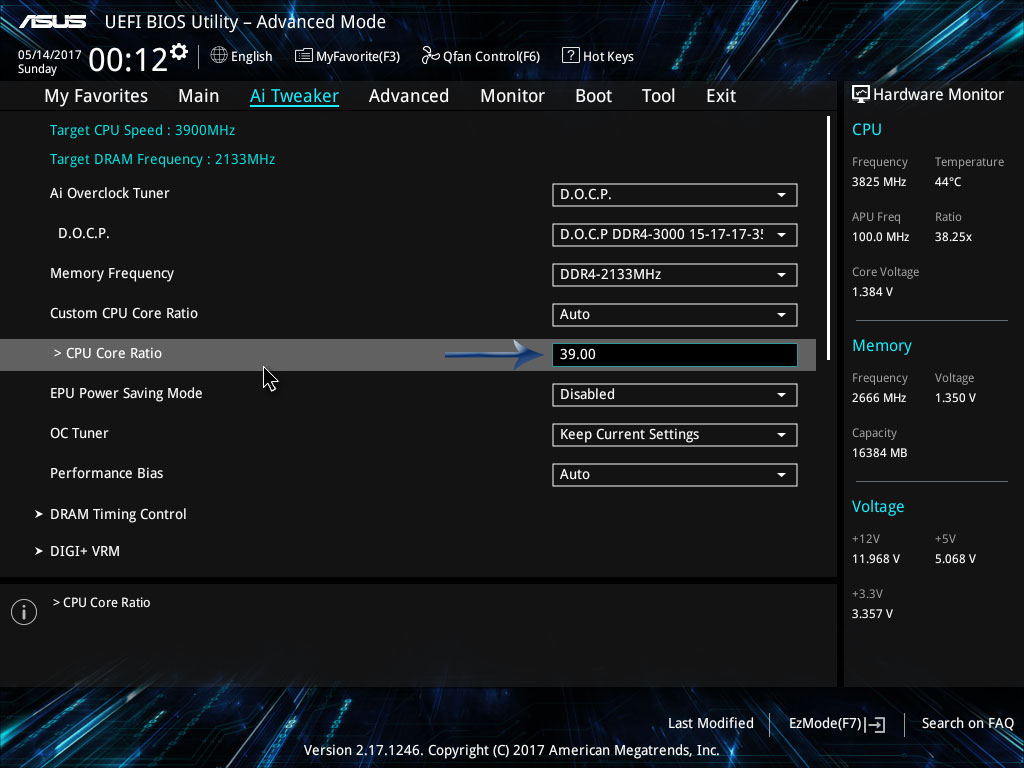Click Search on FAQ link
The image size is (1024, 768).
click(967, 724)
